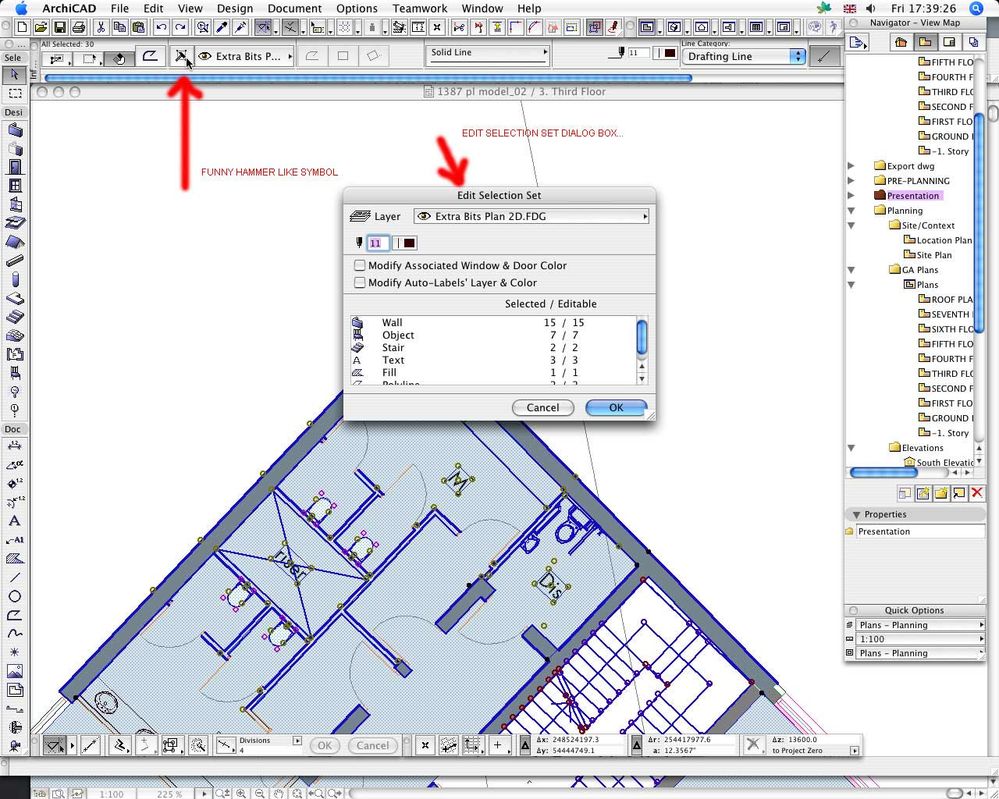Open the File menu
Screen dimensions: 999x799
click(x=119, y=8)
